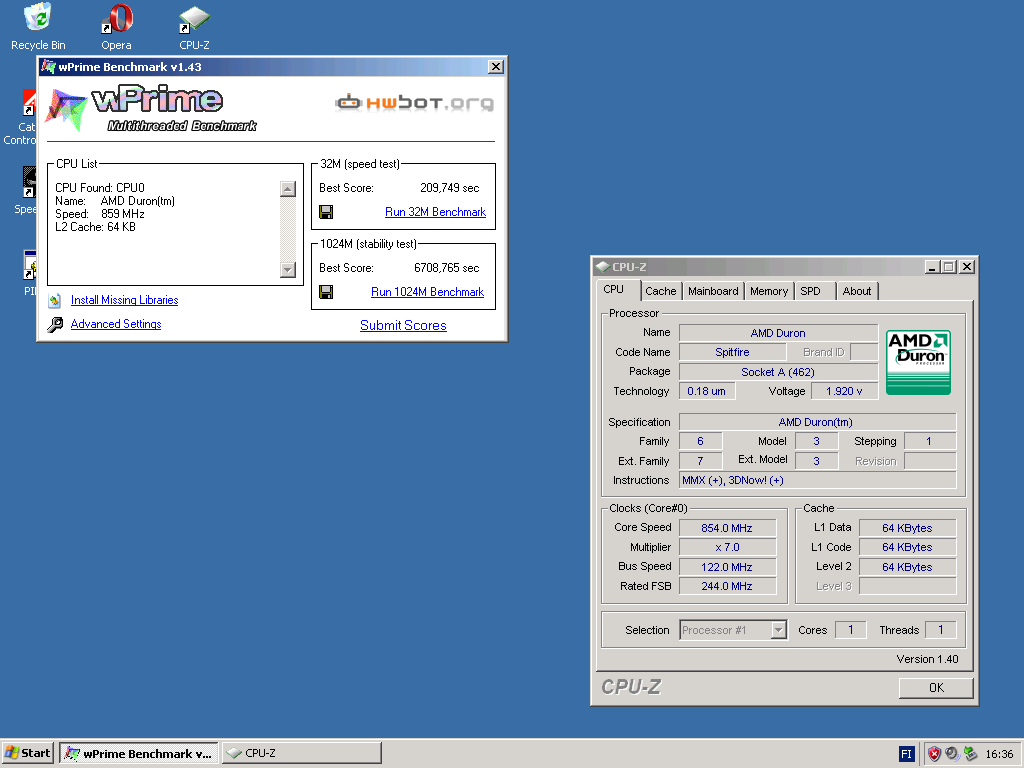
Task: Open Install Missing Libraries link
Action: (124, 300)
